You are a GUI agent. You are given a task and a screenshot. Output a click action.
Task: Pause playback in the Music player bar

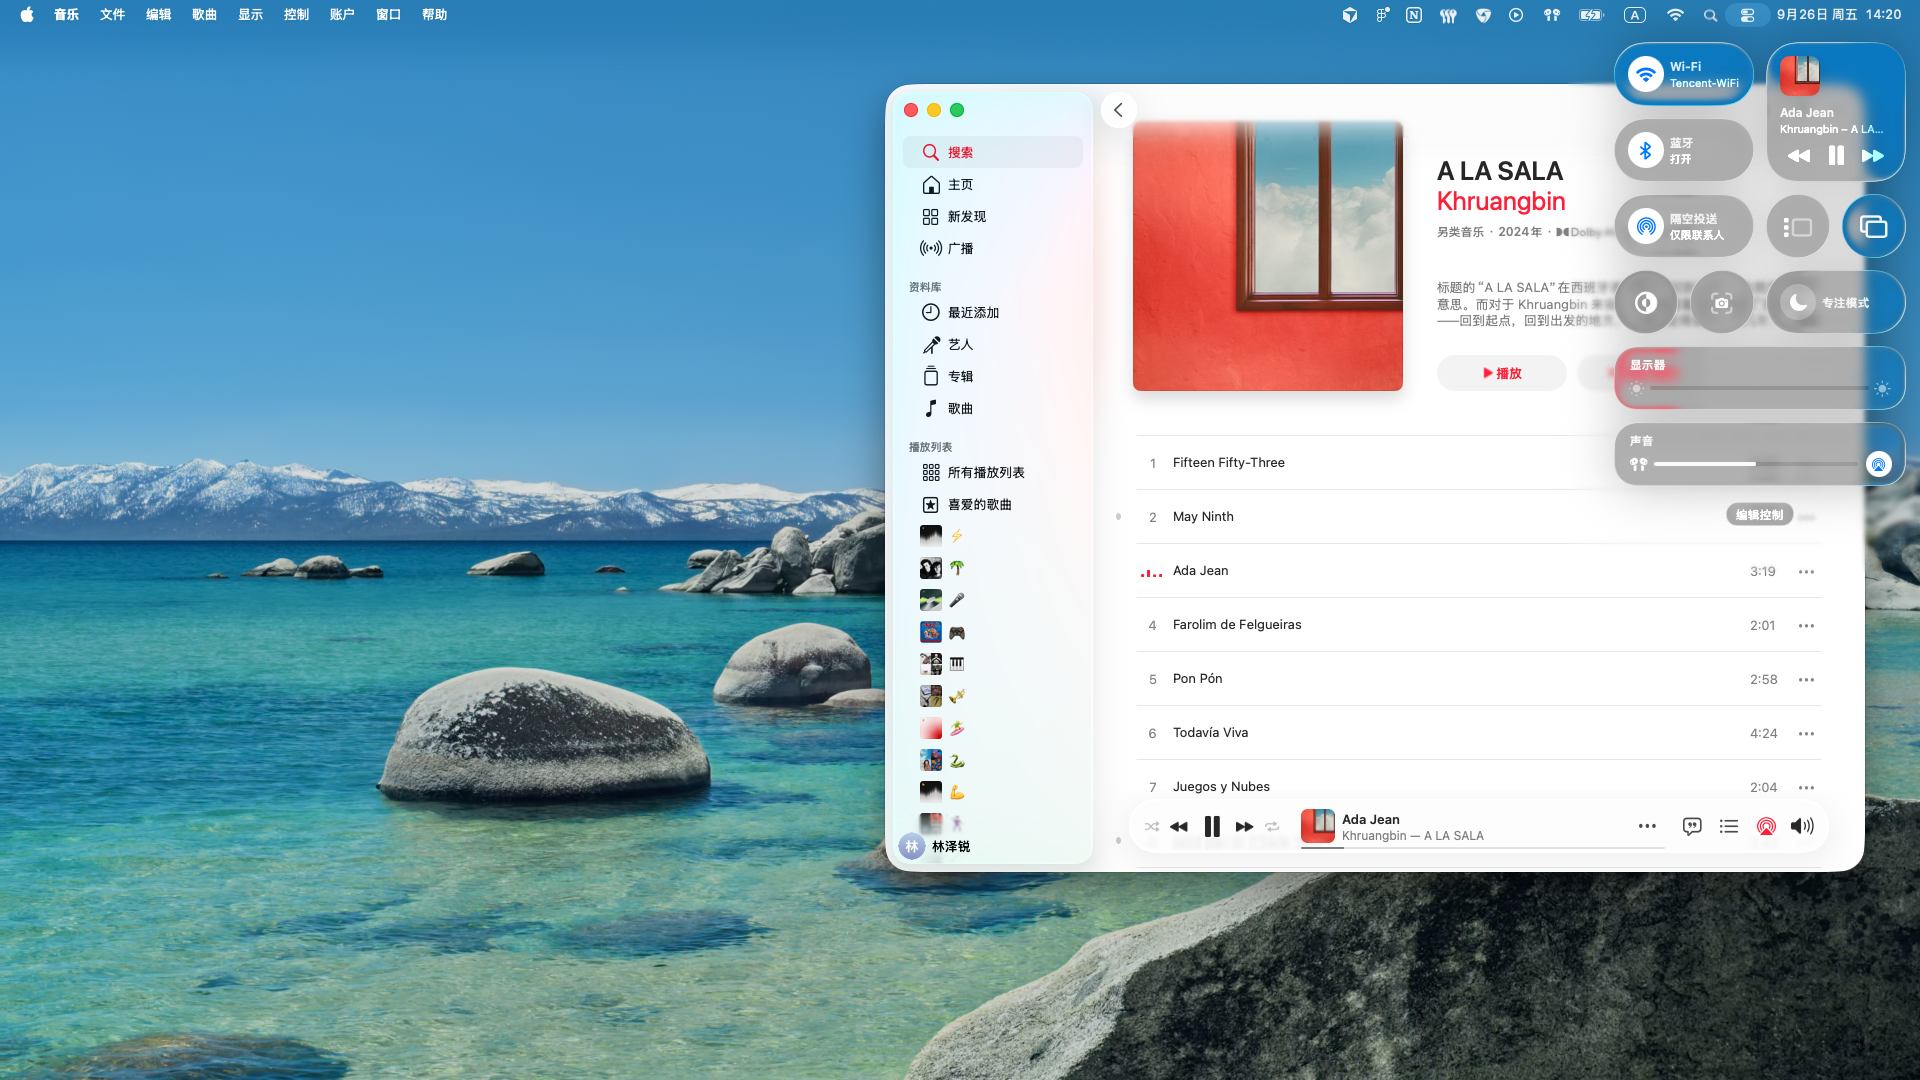click(x=1212, y=827)
